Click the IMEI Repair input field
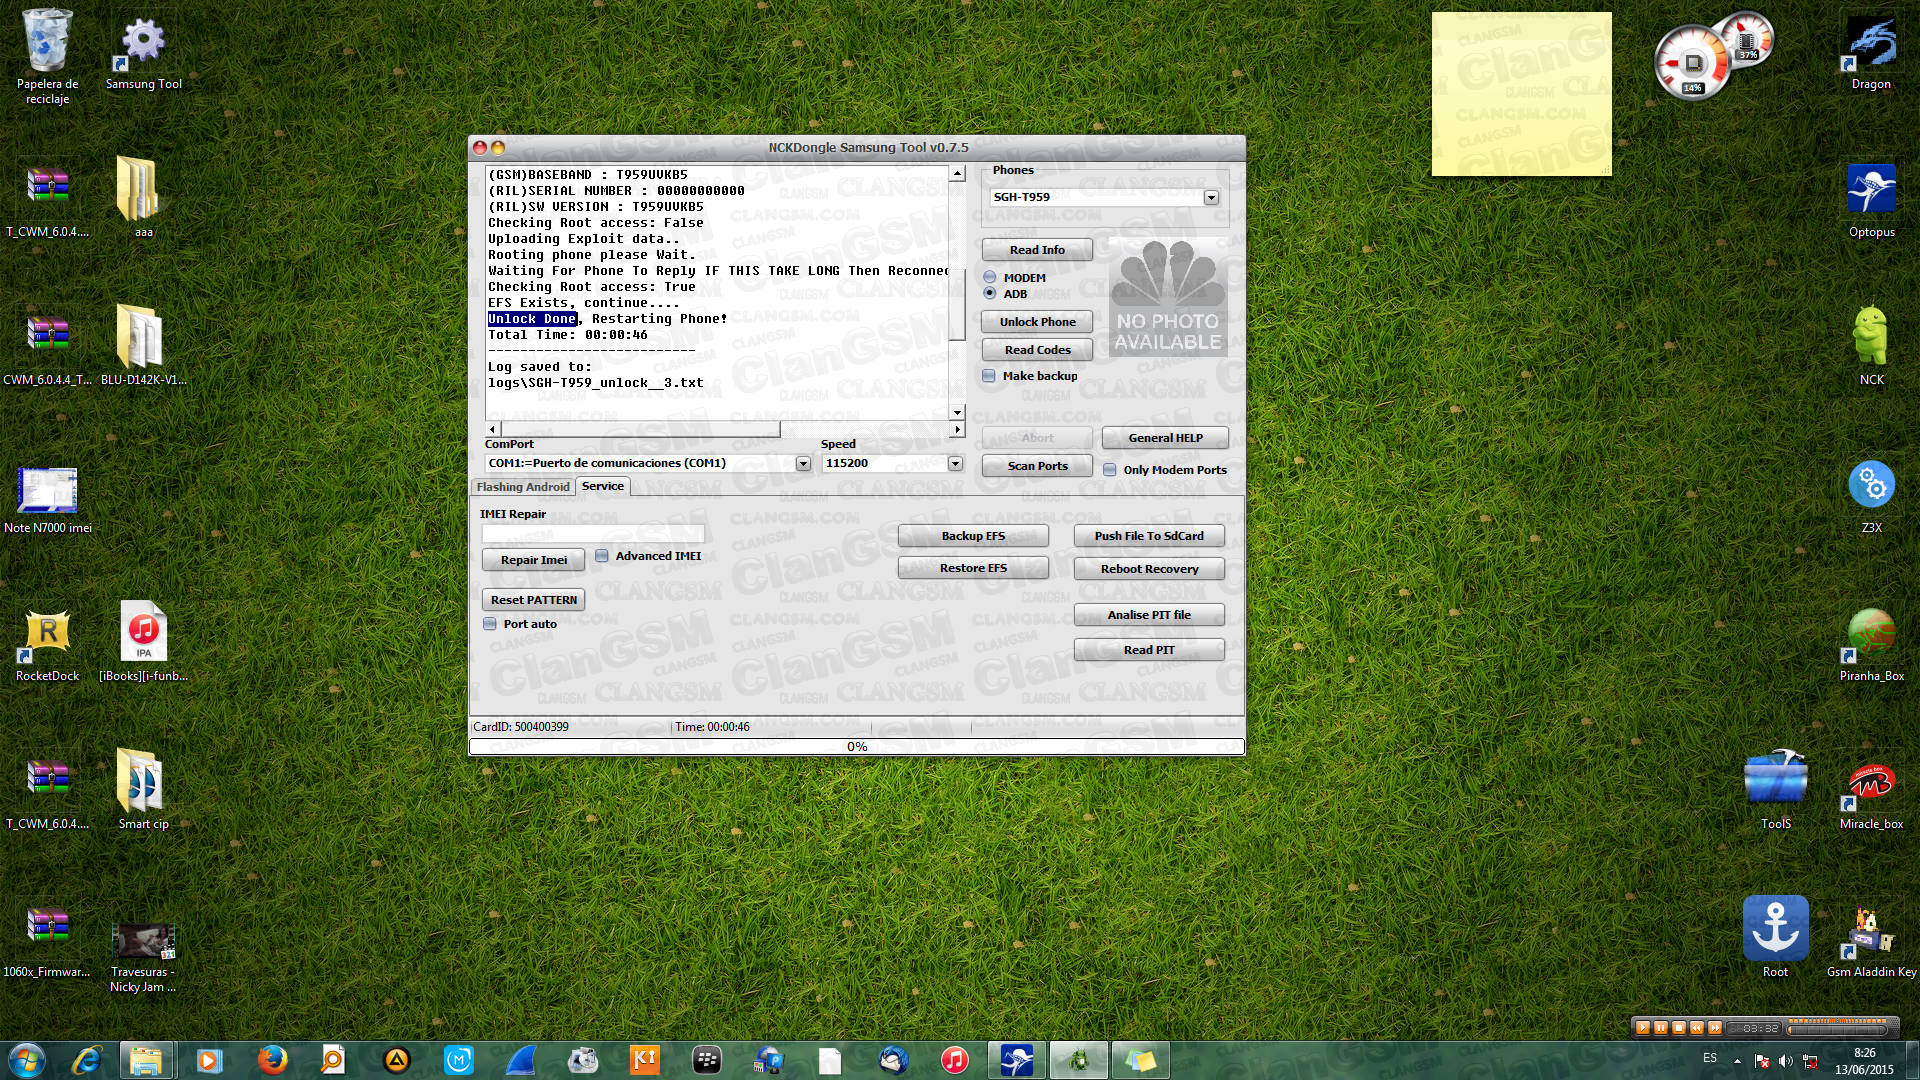1920x1080 pixels. [x=593, y=534]
